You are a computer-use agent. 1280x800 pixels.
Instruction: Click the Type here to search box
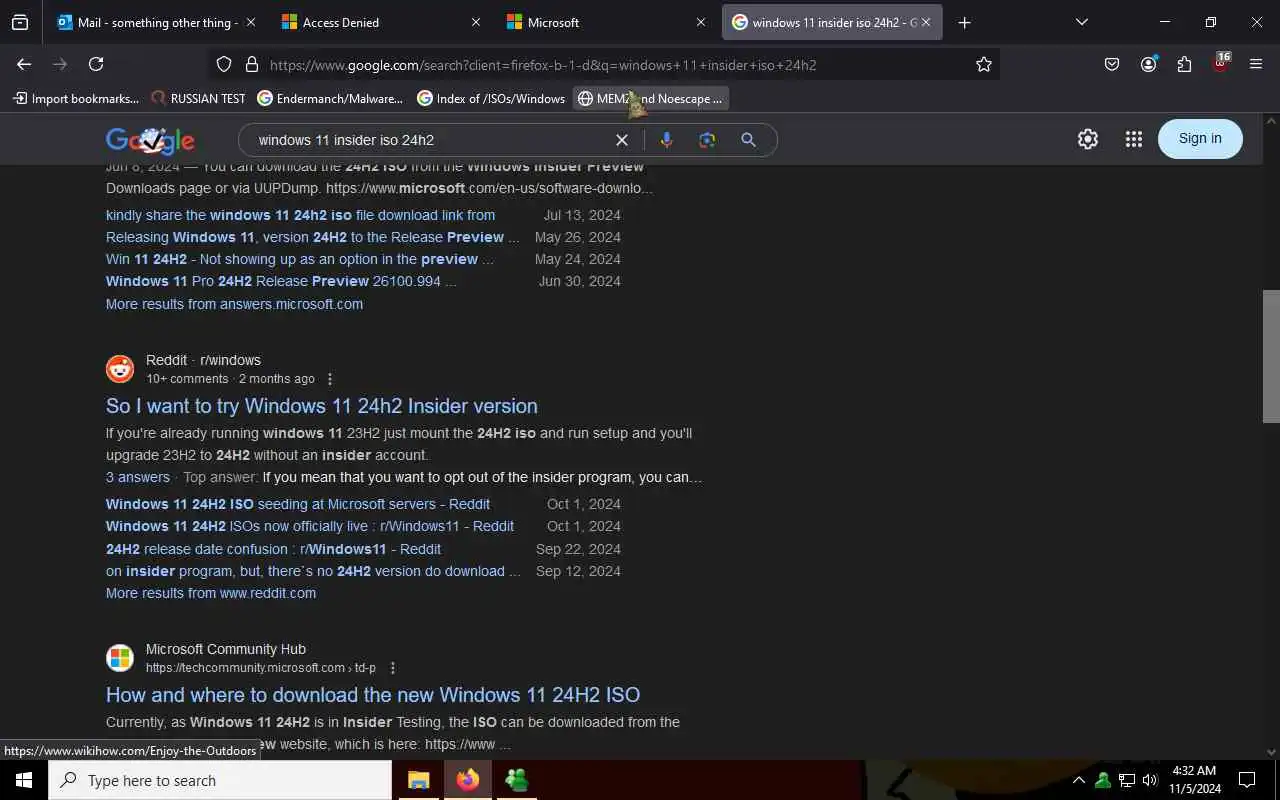(220, 780)
